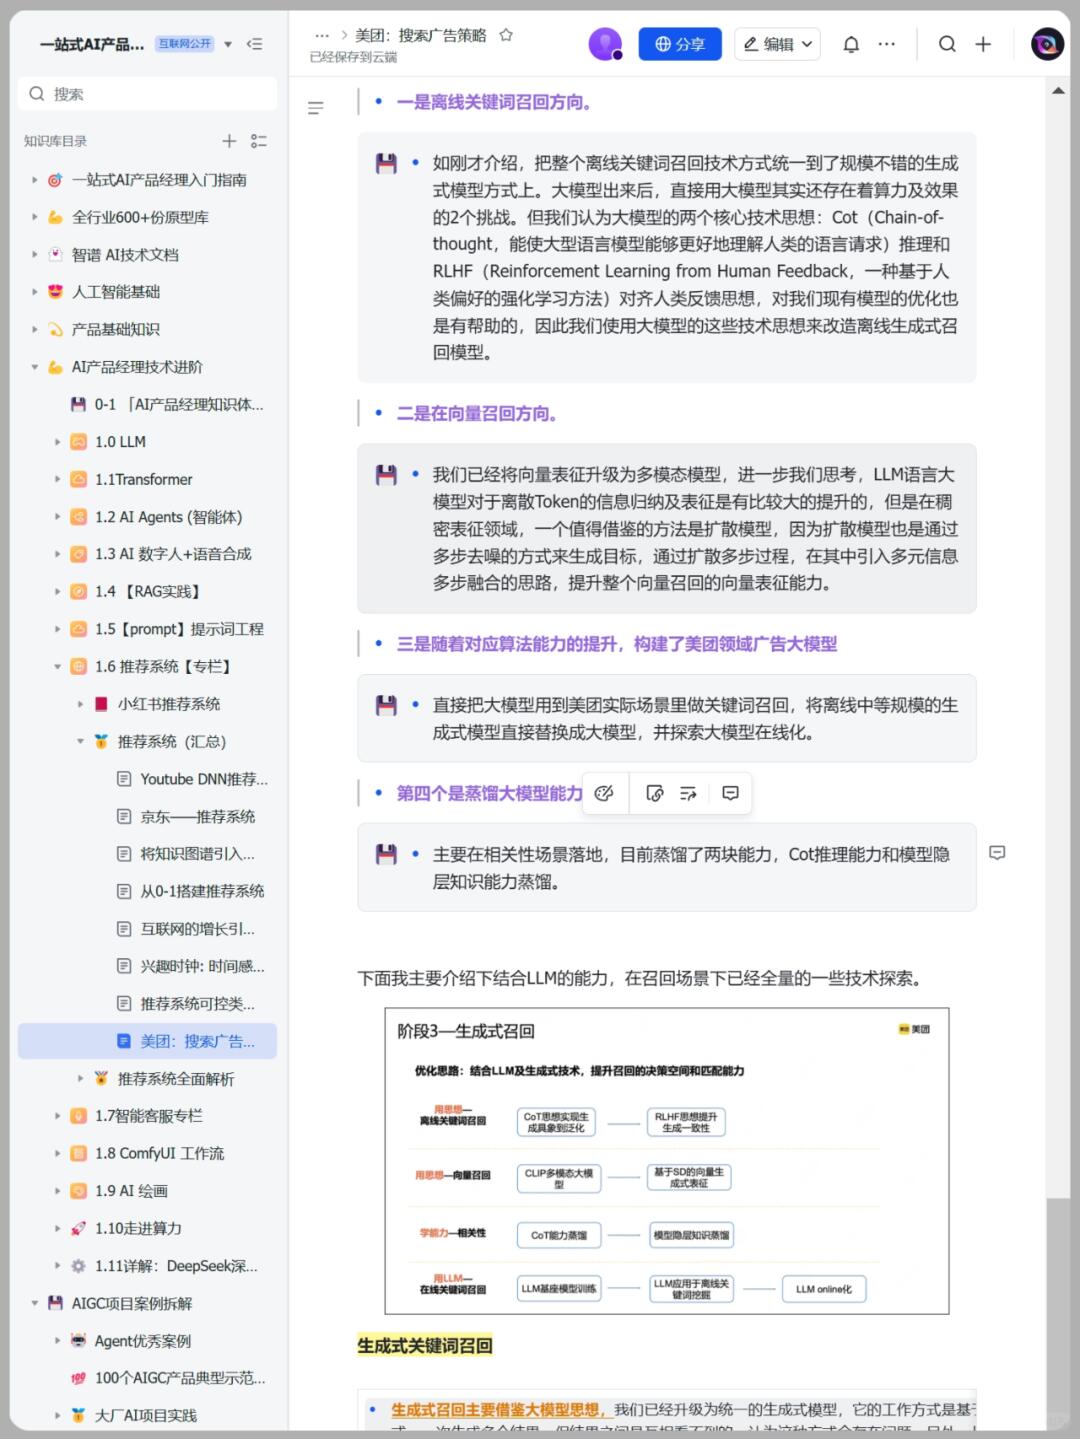The height and width of the screenshot is (1439, 1080).
Task: Click the 阶段3—生成式召回 diagram image
Action: point(667,1161)
